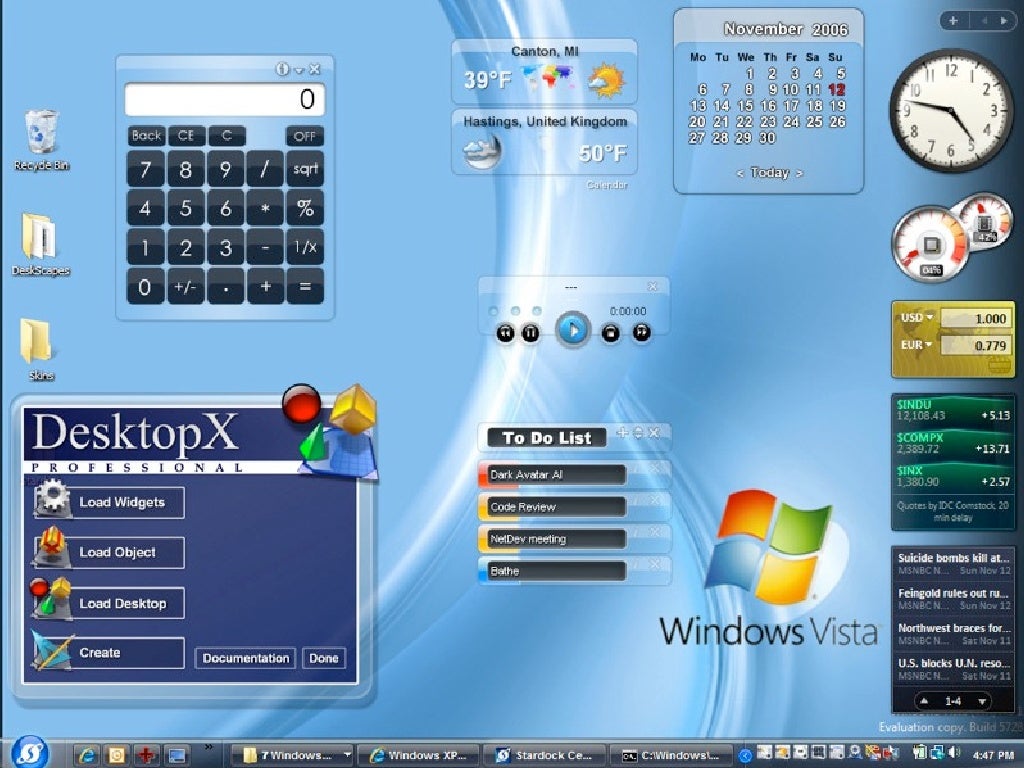Click Load Object in DesktopX
The image size is (1024, 768).
tap(108, 552)
